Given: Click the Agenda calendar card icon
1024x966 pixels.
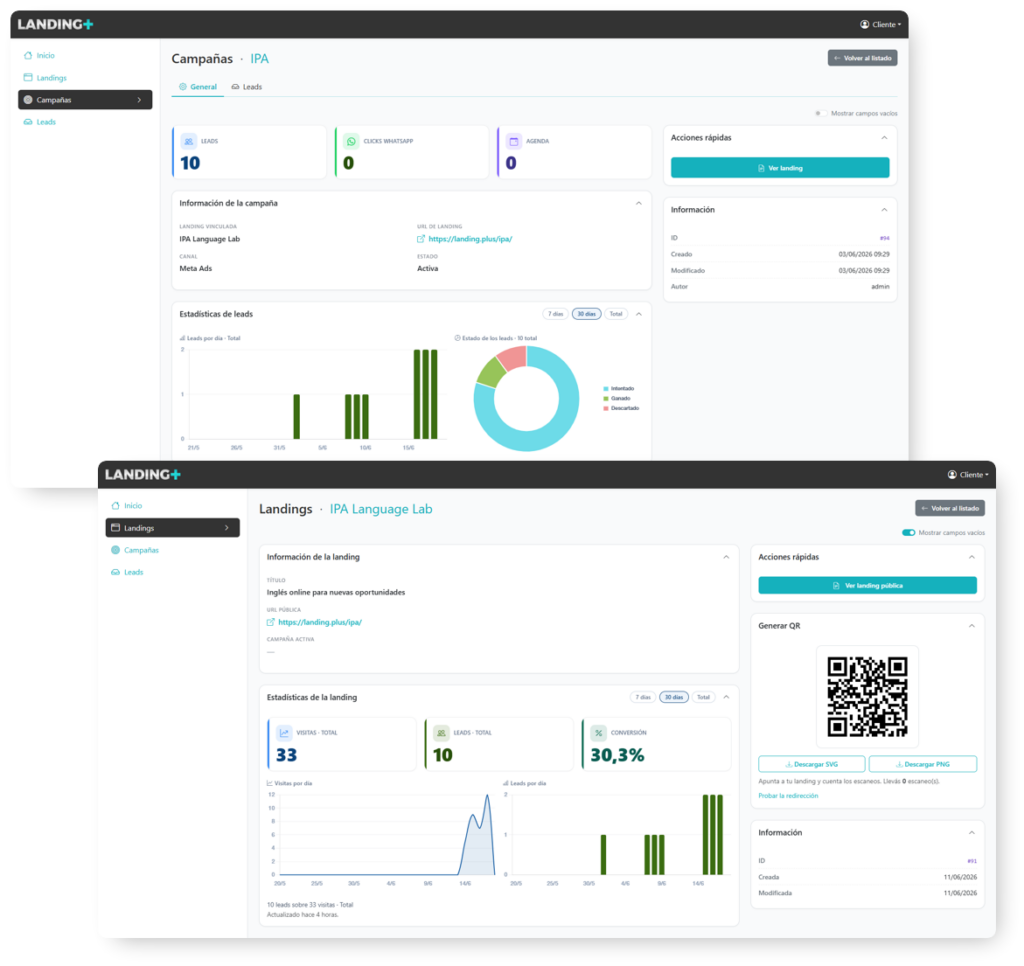Looking at the screenshot, I should click(x=514, y=141).
